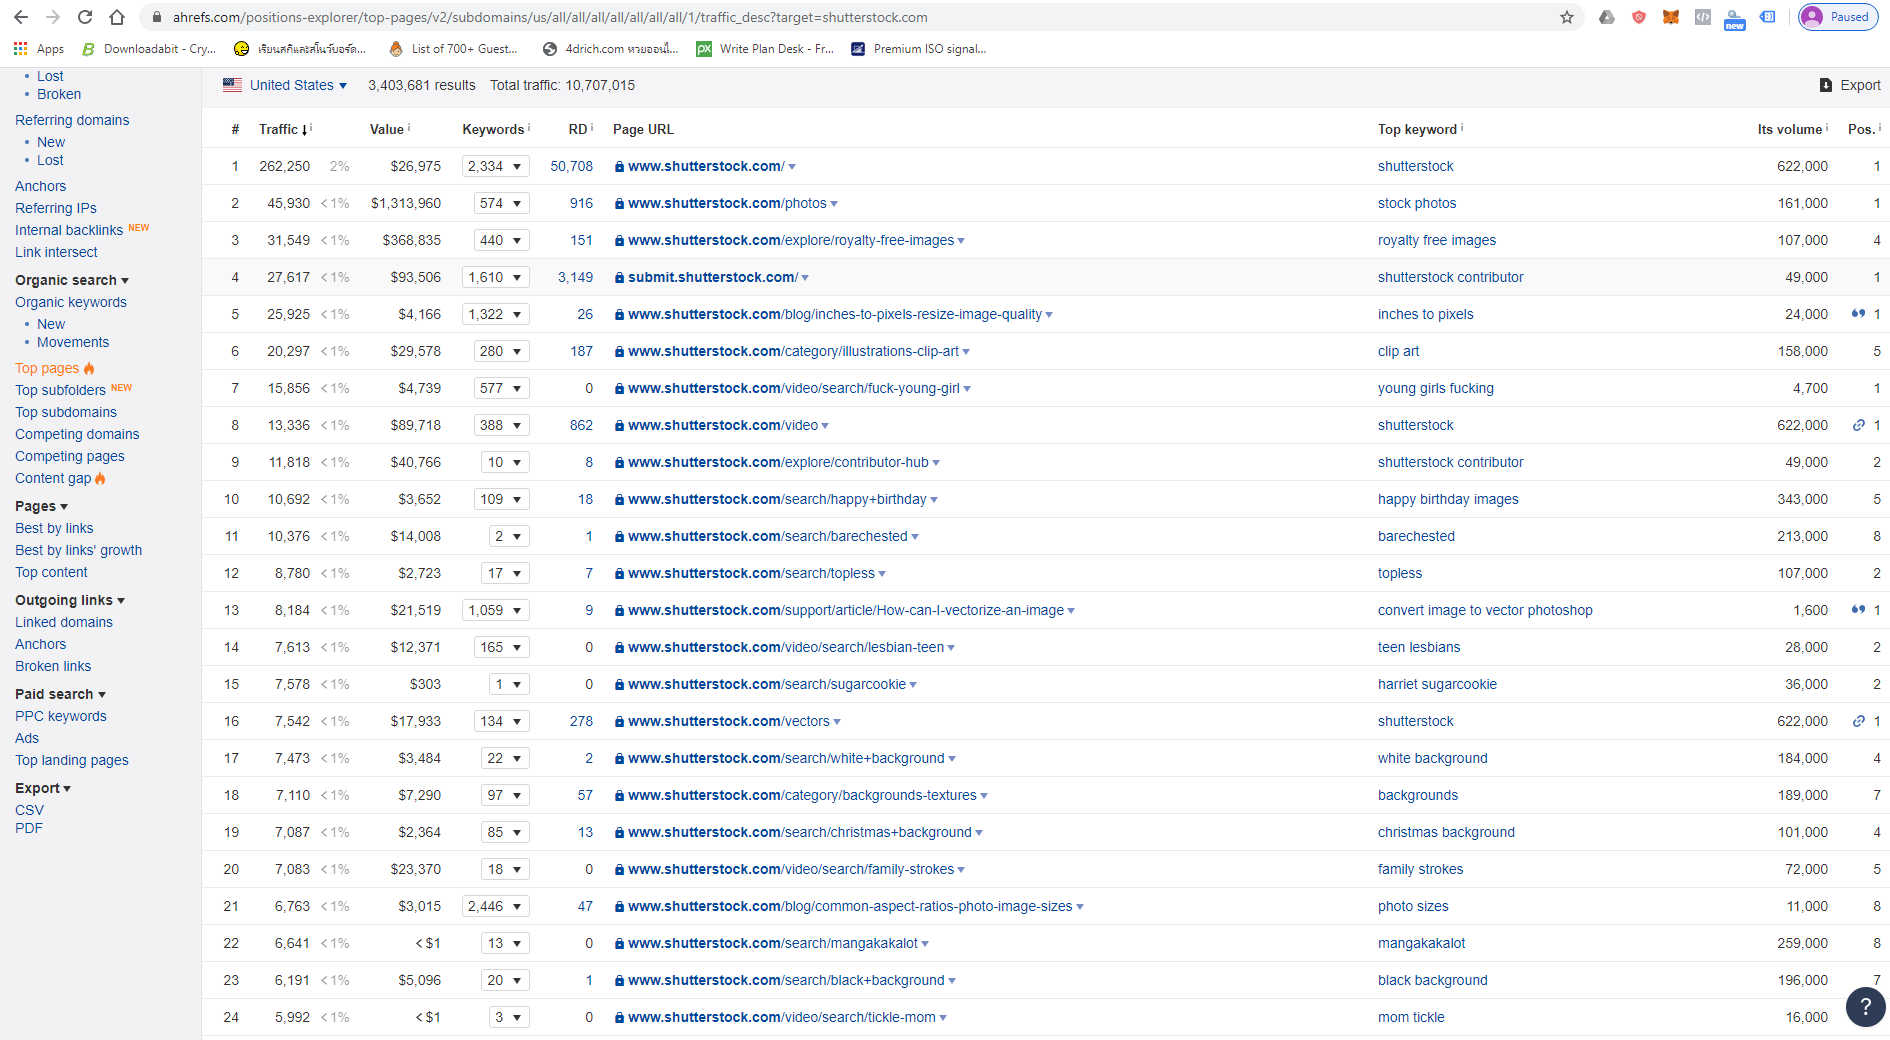The image size is (1890, 1040).
Task: Collapse the Paid search sidebar section
Action: pos(60,694)
